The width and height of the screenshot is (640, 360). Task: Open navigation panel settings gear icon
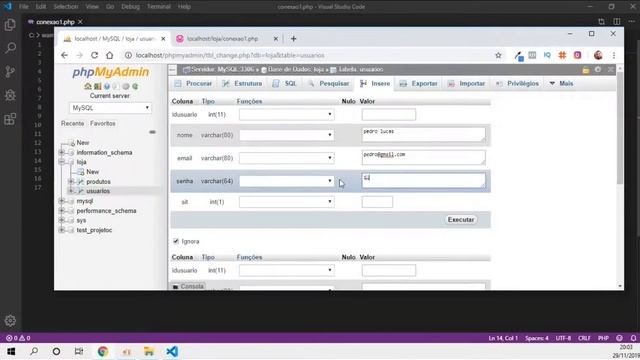tap(126, 86)
